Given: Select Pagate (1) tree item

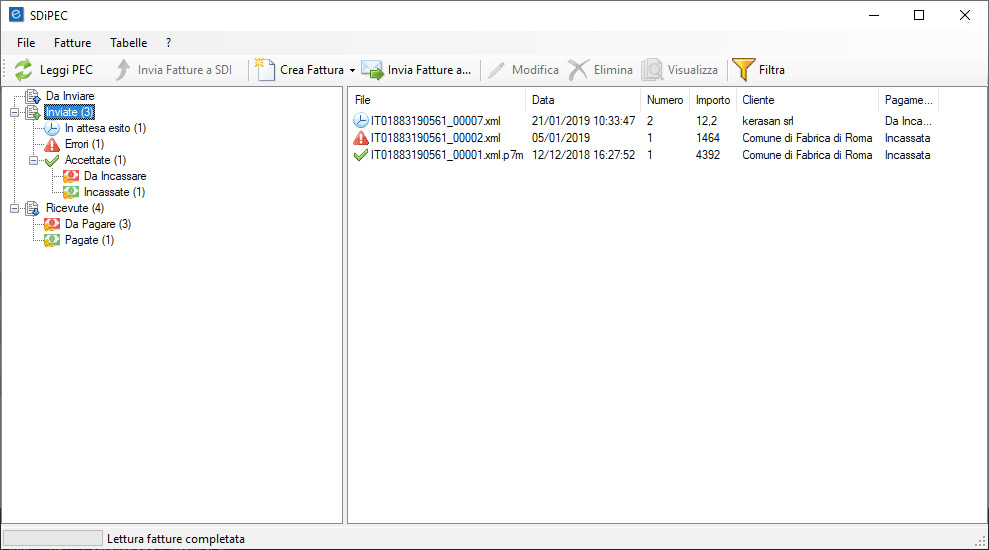Looking at the screenshot, I should click(x=89, y=240).
